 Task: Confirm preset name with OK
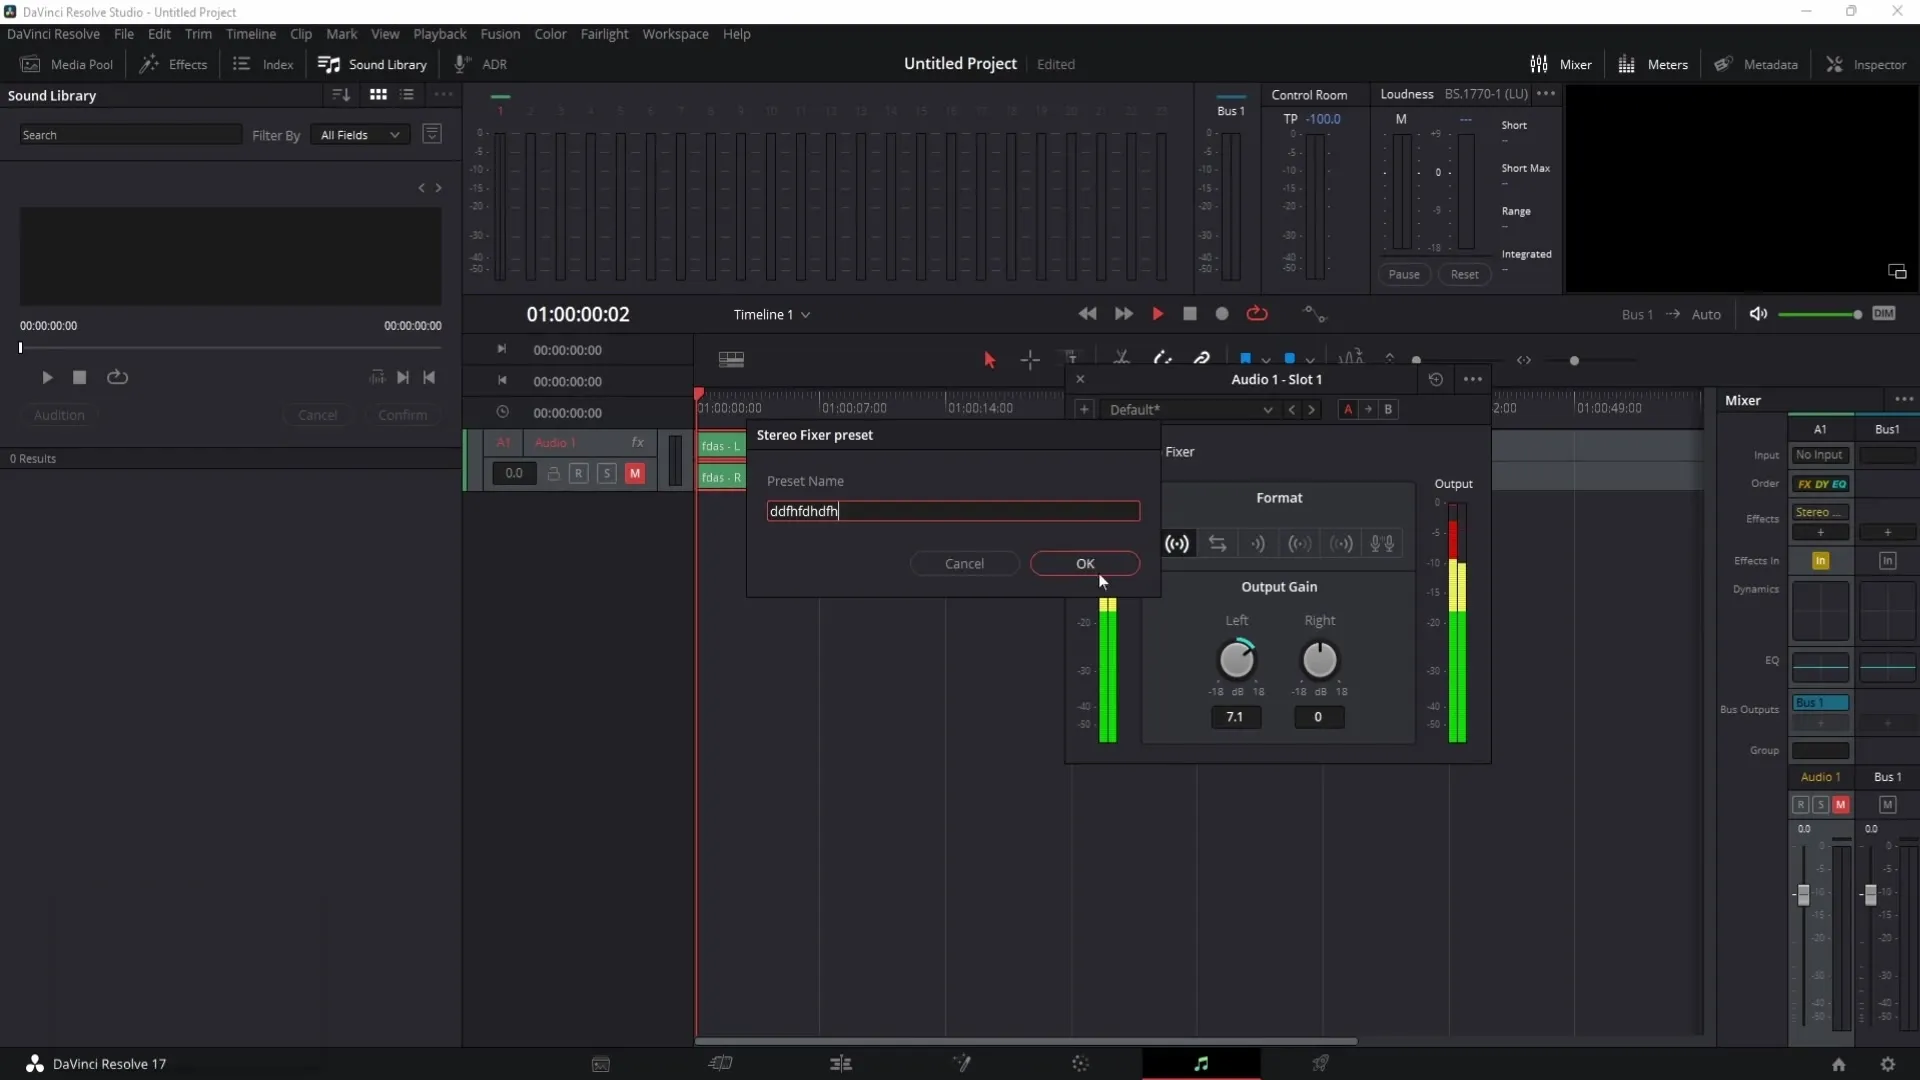point(1085,564)
